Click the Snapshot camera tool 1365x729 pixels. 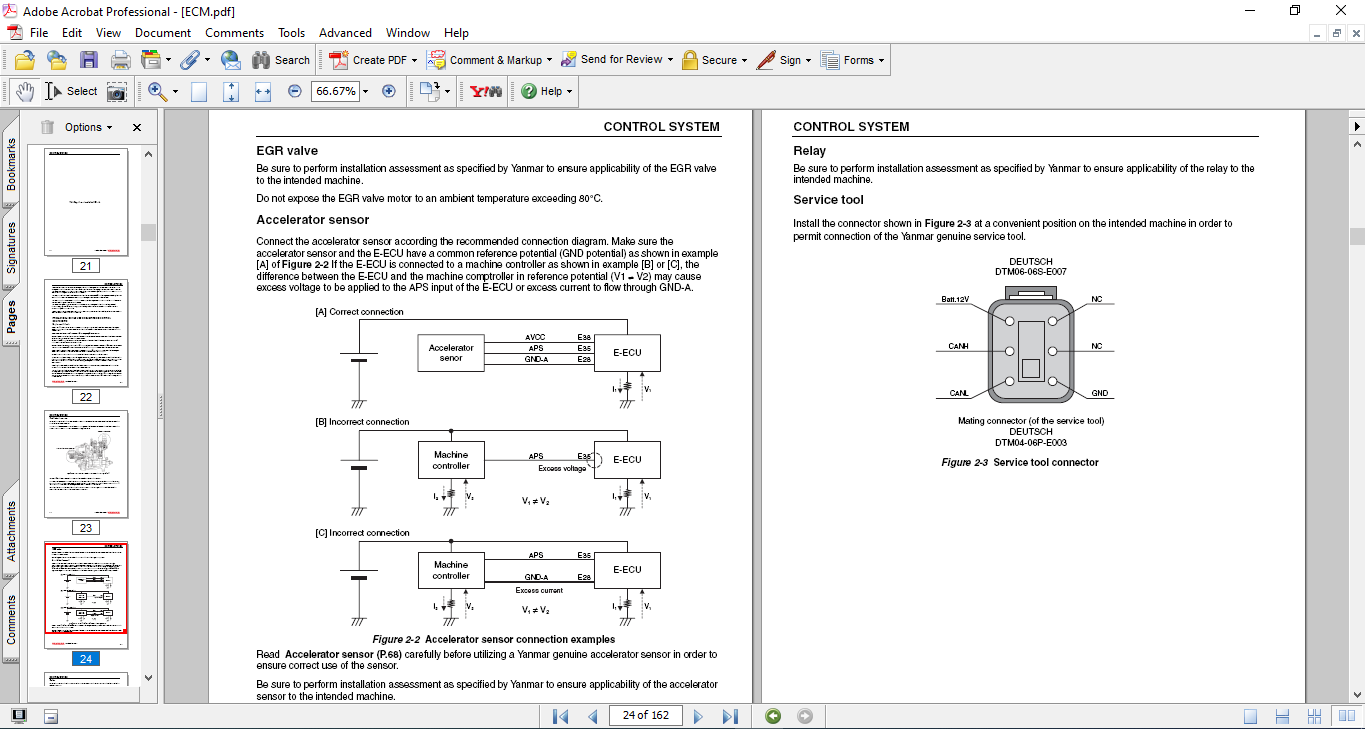(117, 91)
